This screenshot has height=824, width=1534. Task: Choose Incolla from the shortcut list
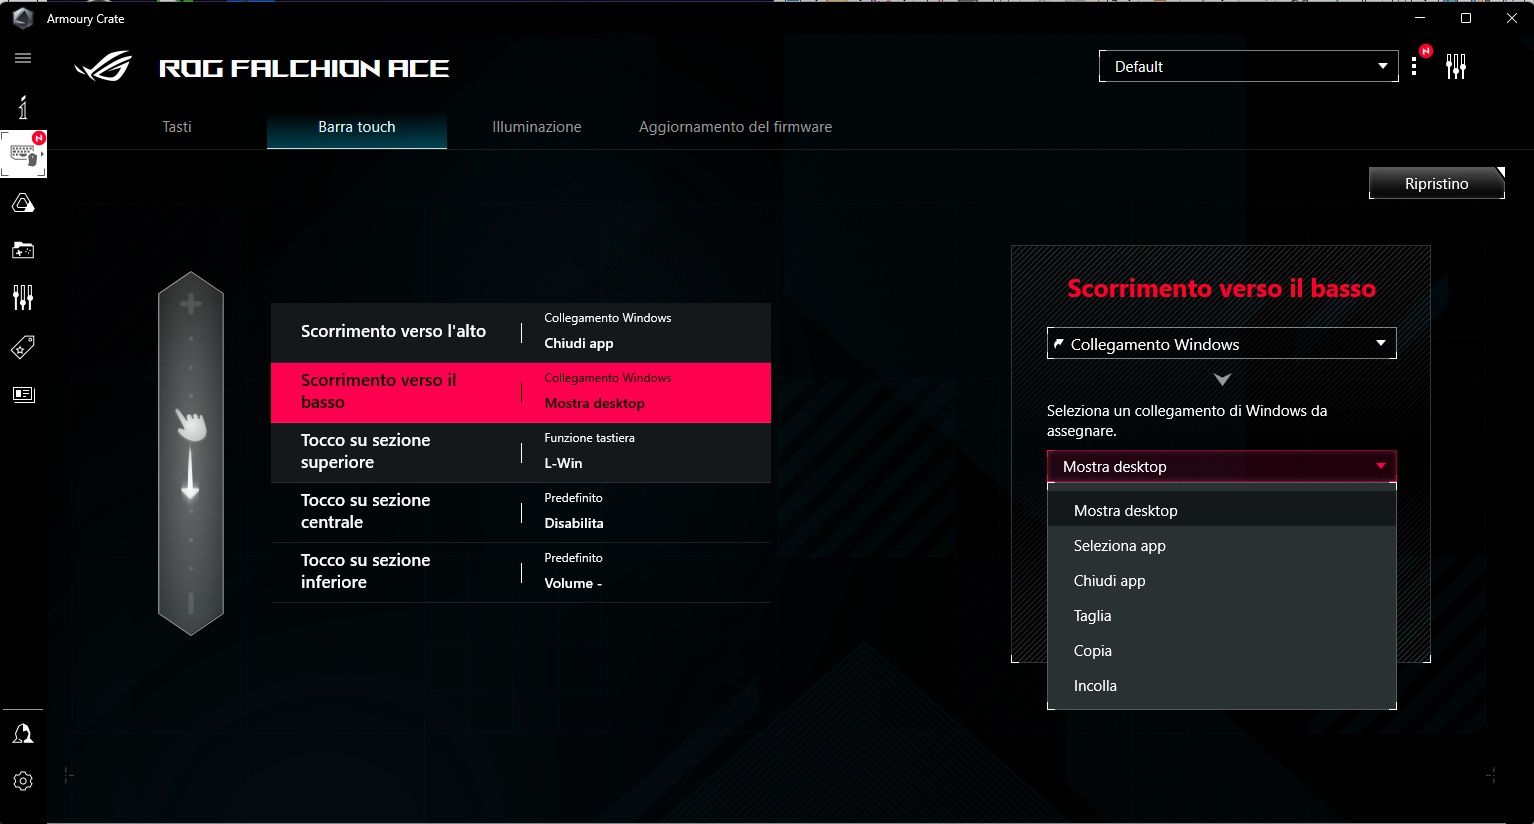1221,685
